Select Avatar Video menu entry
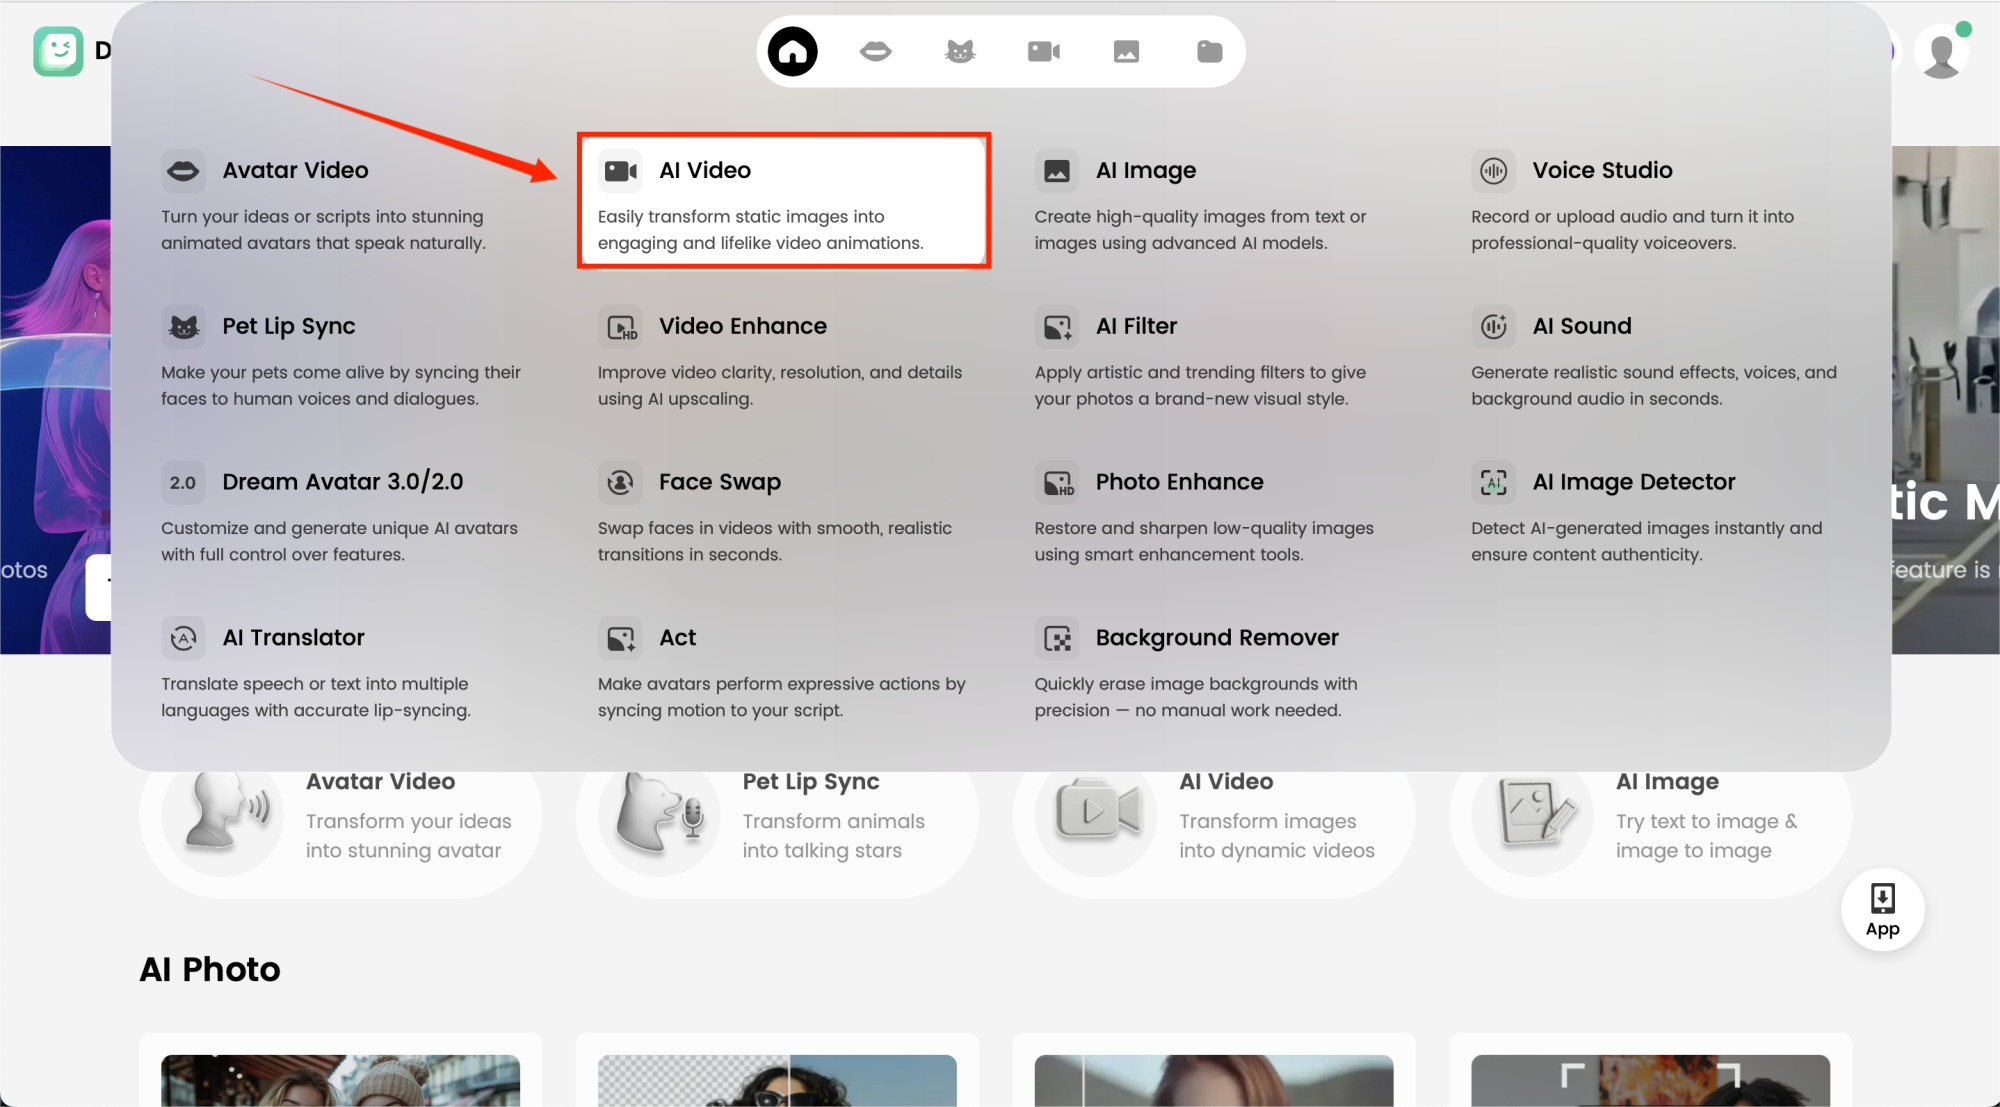Screen dimensions: 2000x1107 [x=295, y=171]
